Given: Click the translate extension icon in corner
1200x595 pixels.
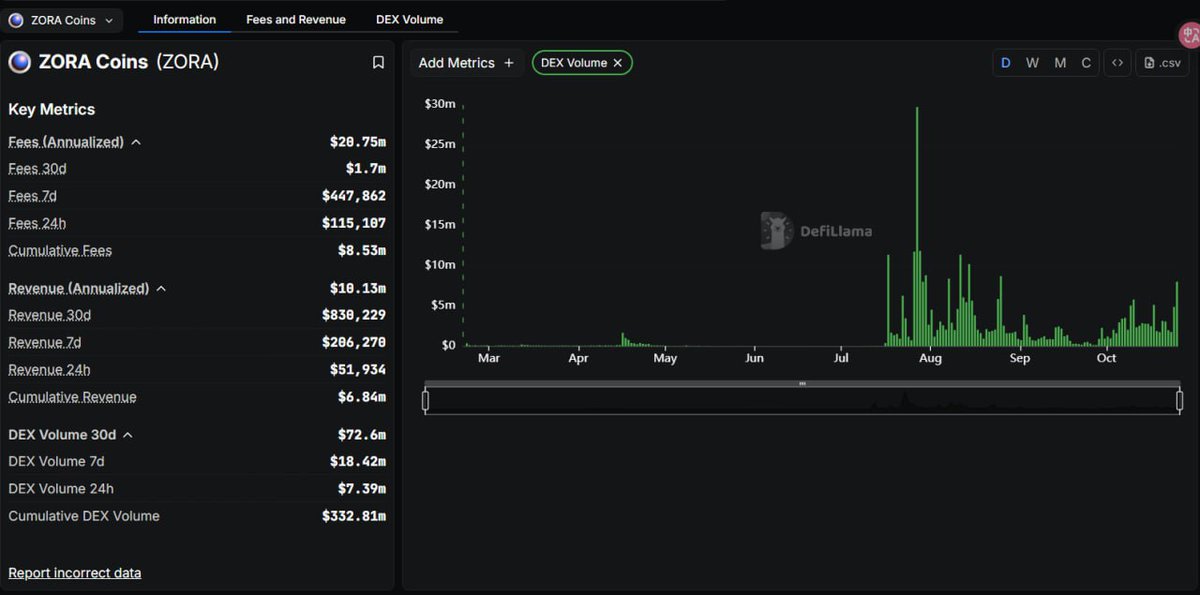Looking at the screenshot, I should click(1190, 35).
